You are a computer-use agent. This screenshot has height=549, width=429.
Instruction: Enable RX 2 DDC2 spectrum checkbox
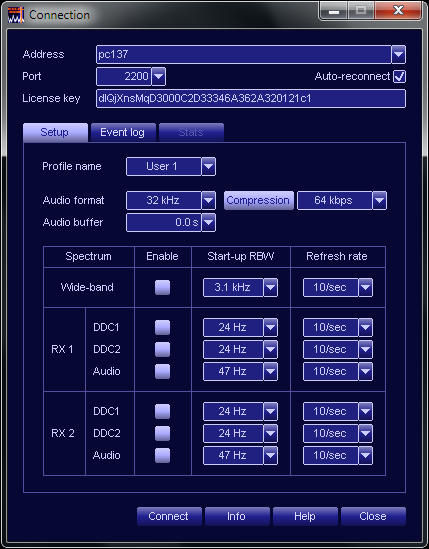pos(162,433)
